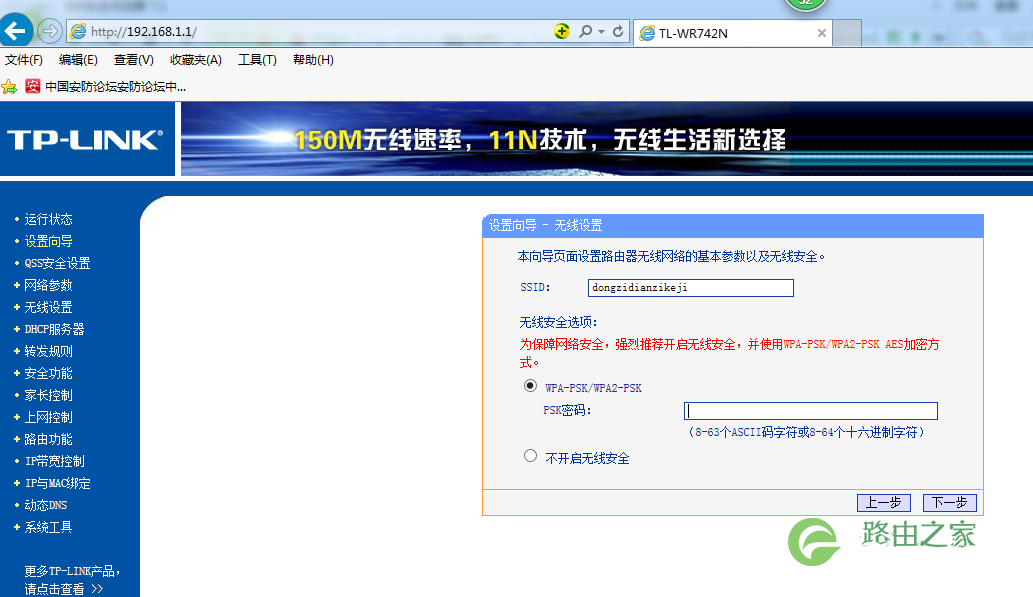Expand 转发规则 in the sidebar

48,351
